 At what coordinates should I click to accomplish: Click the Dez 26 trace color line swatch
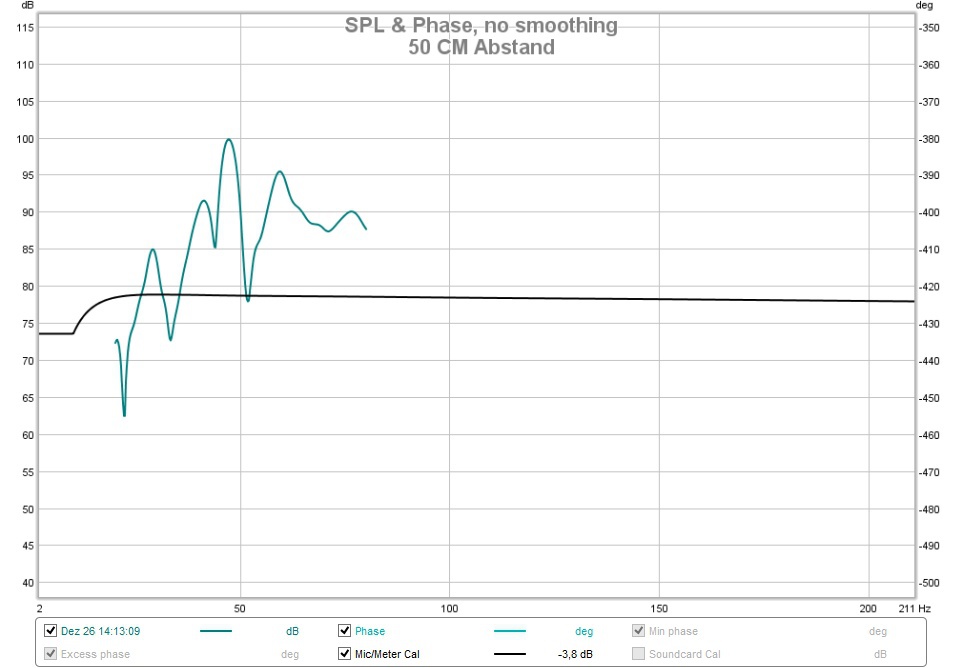(x=216, y=631)
